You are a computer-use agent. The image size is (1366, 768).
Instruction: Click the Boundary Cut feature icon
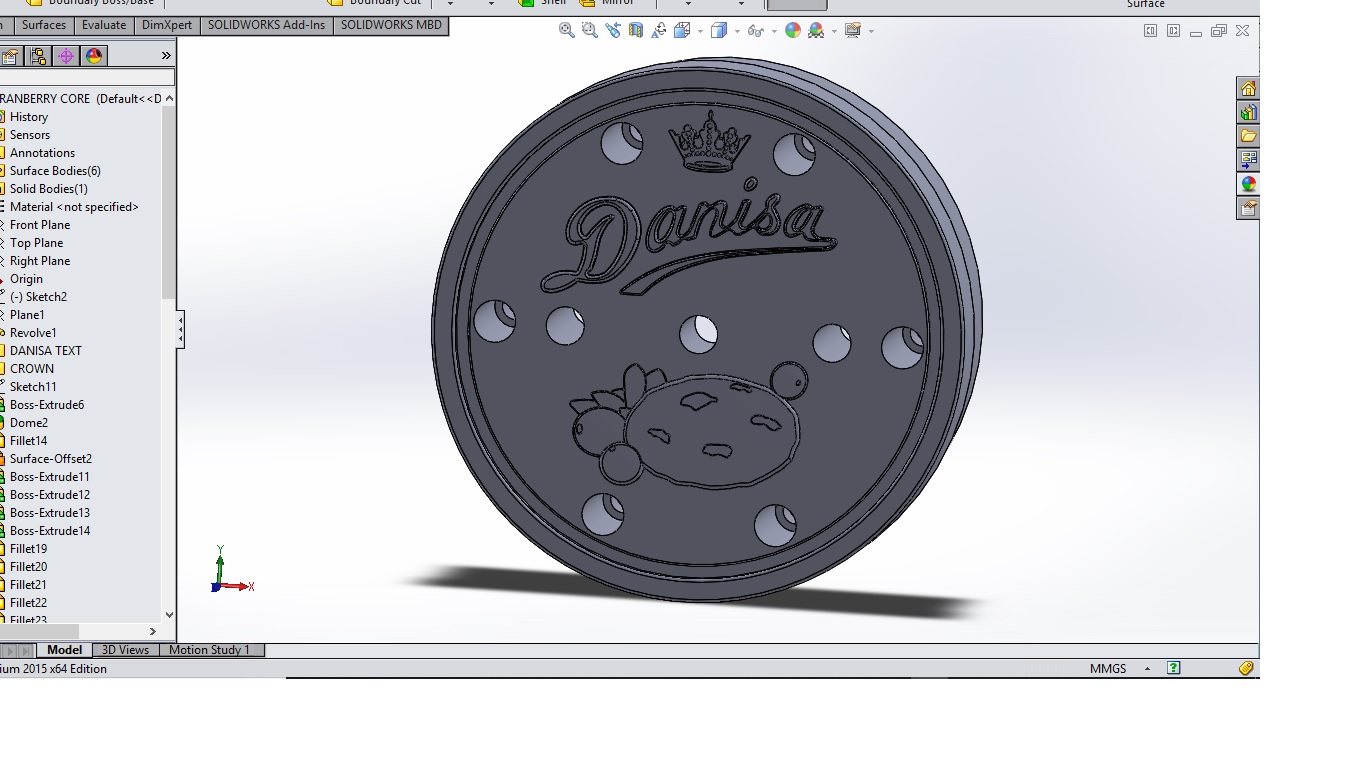click(335, 3)
